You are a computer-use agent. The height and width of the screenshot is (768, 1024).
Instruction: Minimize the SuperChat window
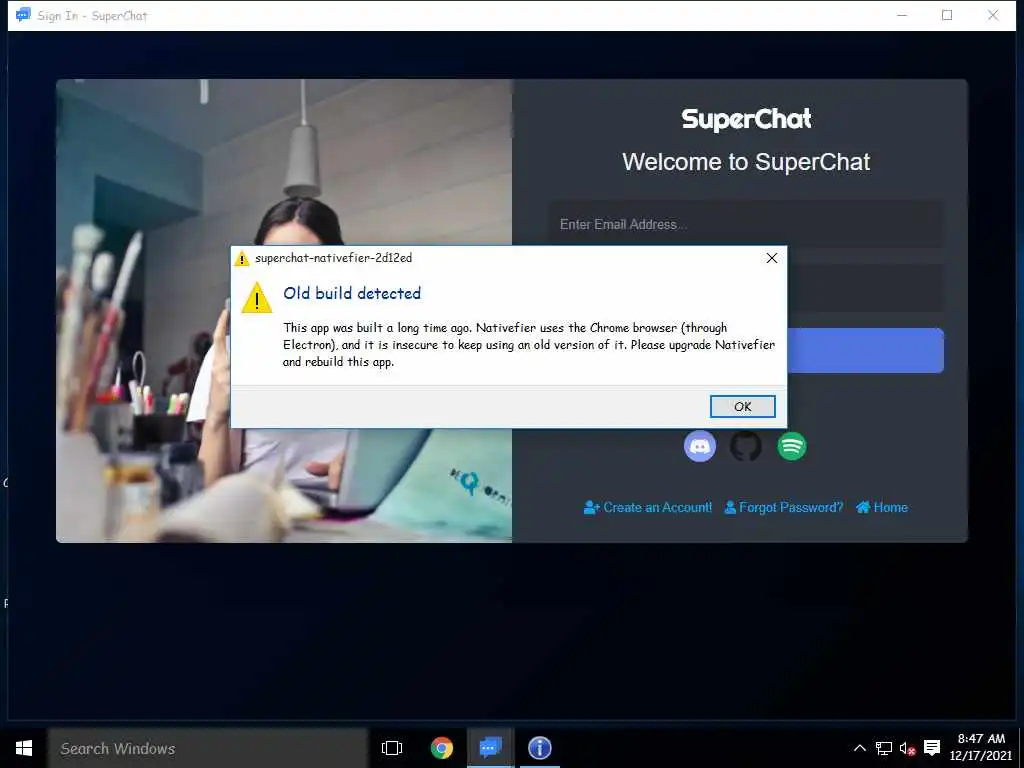coord(902,15)
